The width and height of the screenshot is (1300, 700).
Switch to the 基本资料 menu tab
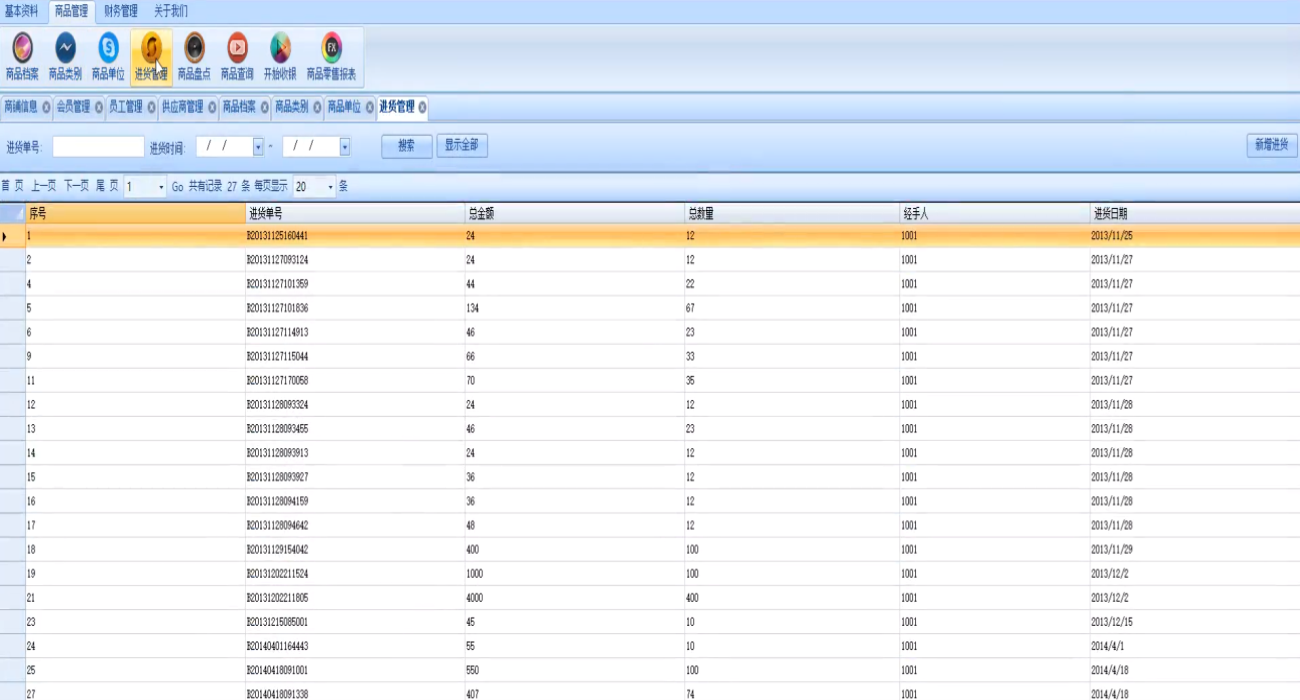click(22, 11)
